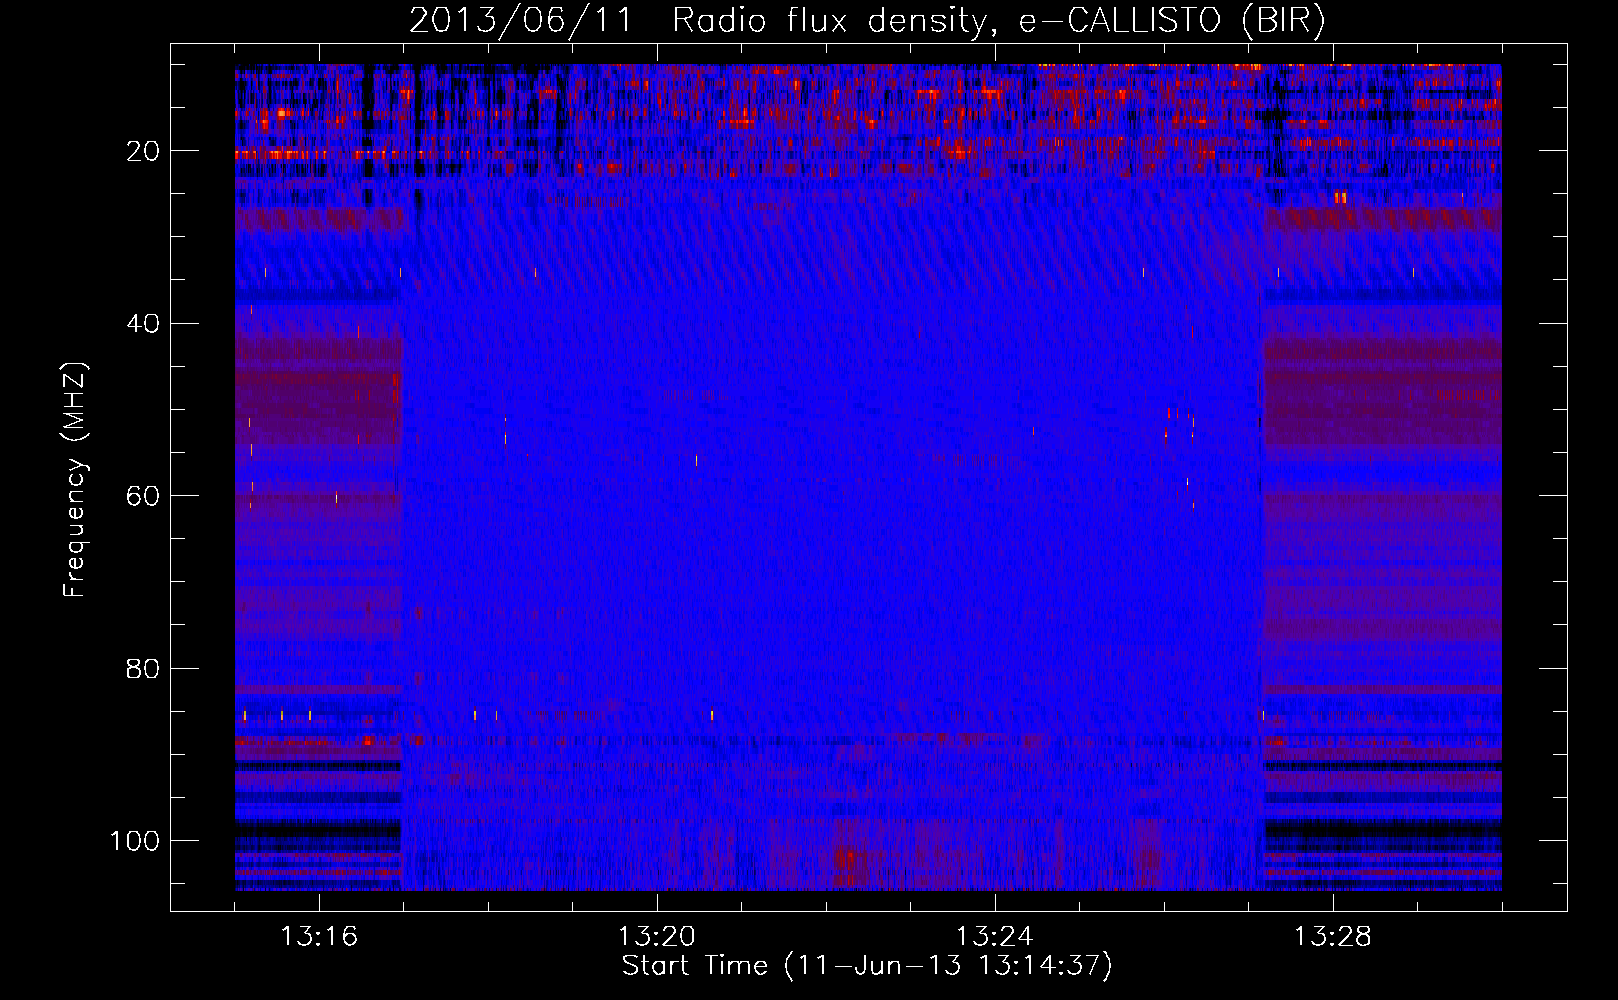The height and width of the screenshot is (1000, 1618).
Task: Click the 'Start Time (11-Jun-13 13:14:37)' x-axis label
Action: tap(867, 966)
